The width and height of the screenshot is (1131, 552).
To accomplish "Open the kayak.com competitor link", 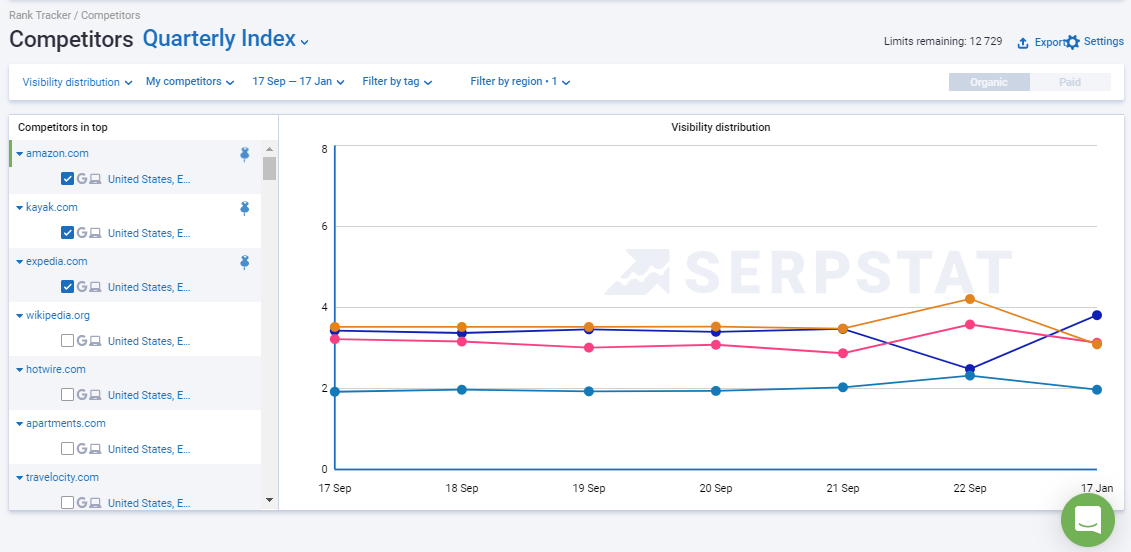I will tap(52, 207).
